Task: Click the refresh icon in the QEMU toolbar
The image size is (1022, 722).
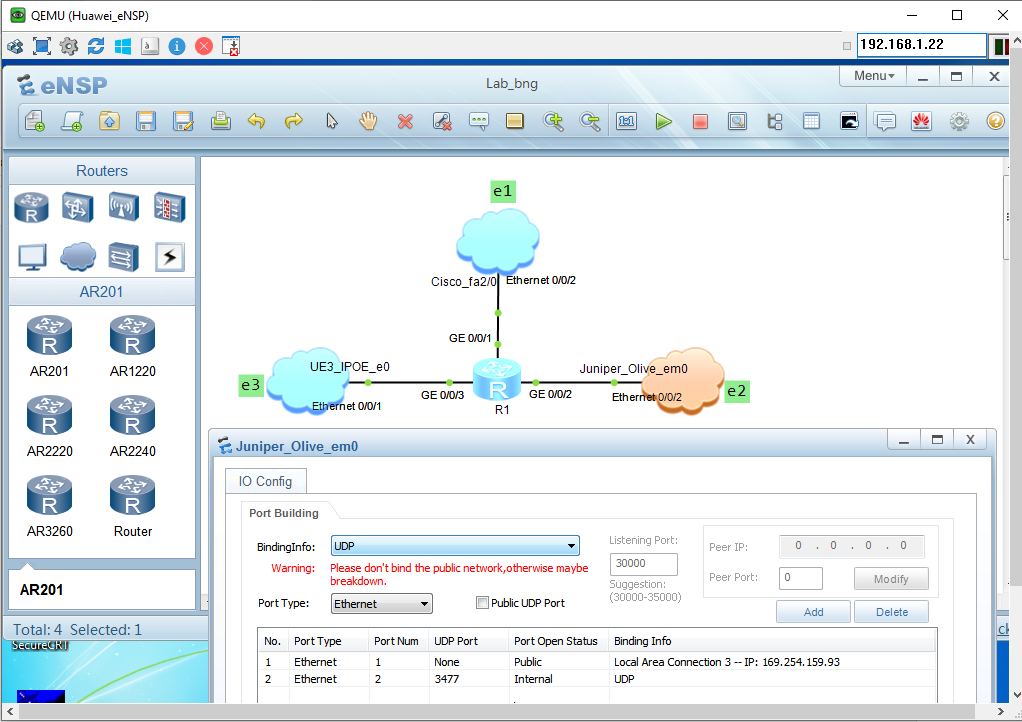Action: click(95, 45)
